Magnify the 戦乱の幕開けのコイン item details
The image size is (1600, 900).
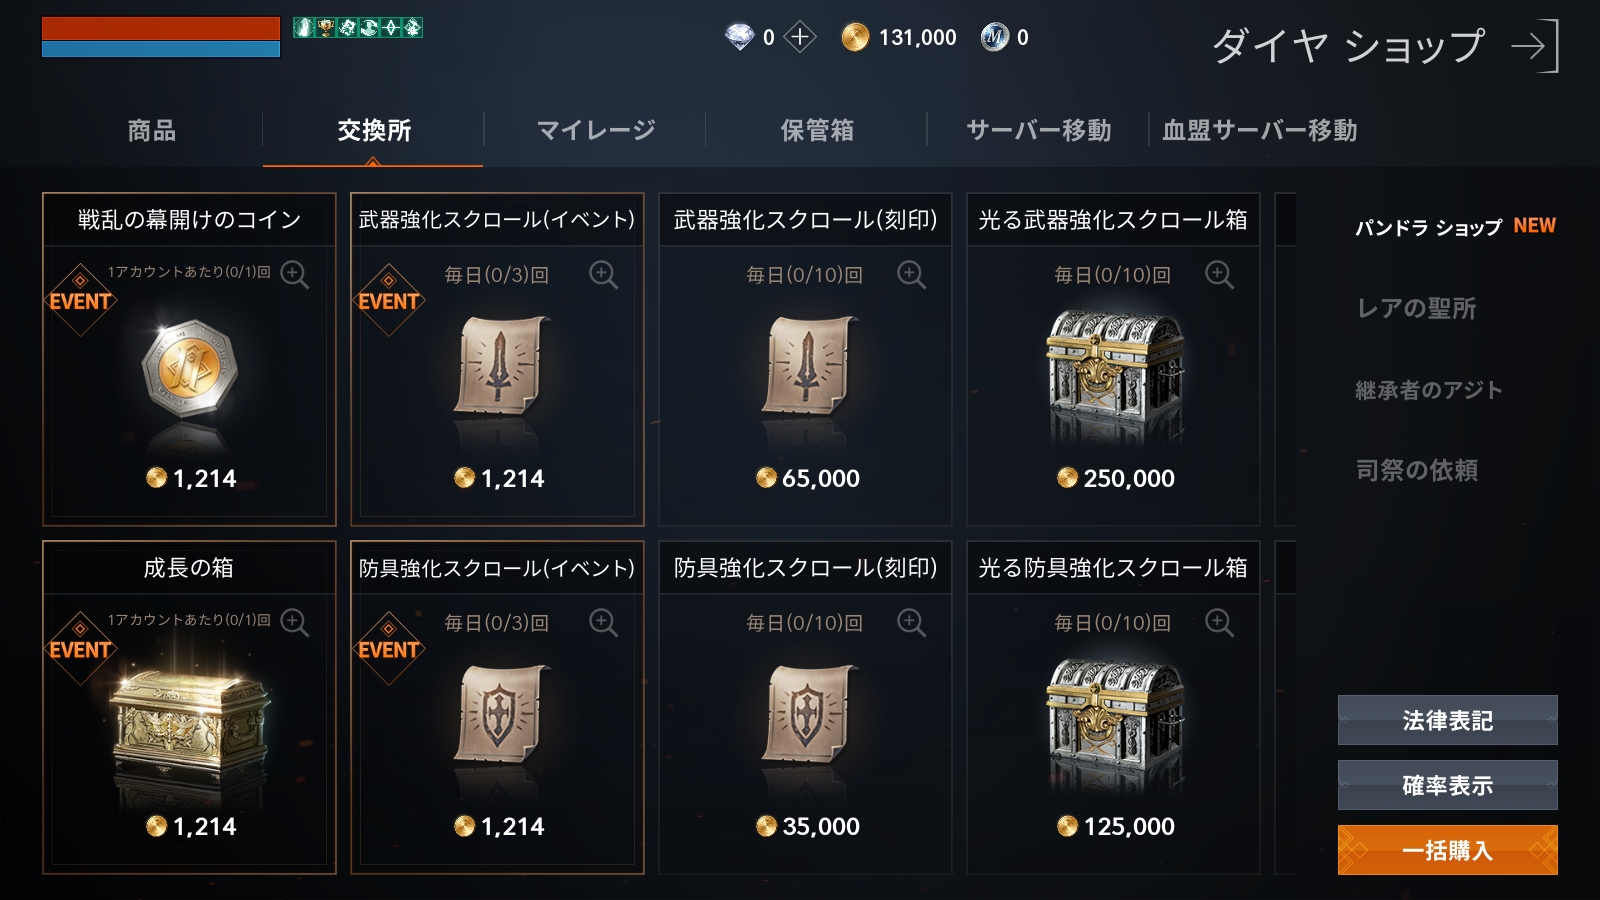point(294,274)
